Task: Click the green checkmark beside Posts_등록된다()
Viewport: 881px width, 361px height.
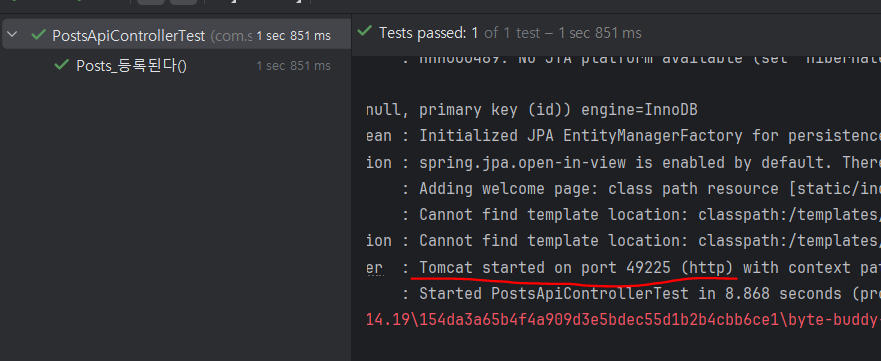Action: (x=61, y=65)
